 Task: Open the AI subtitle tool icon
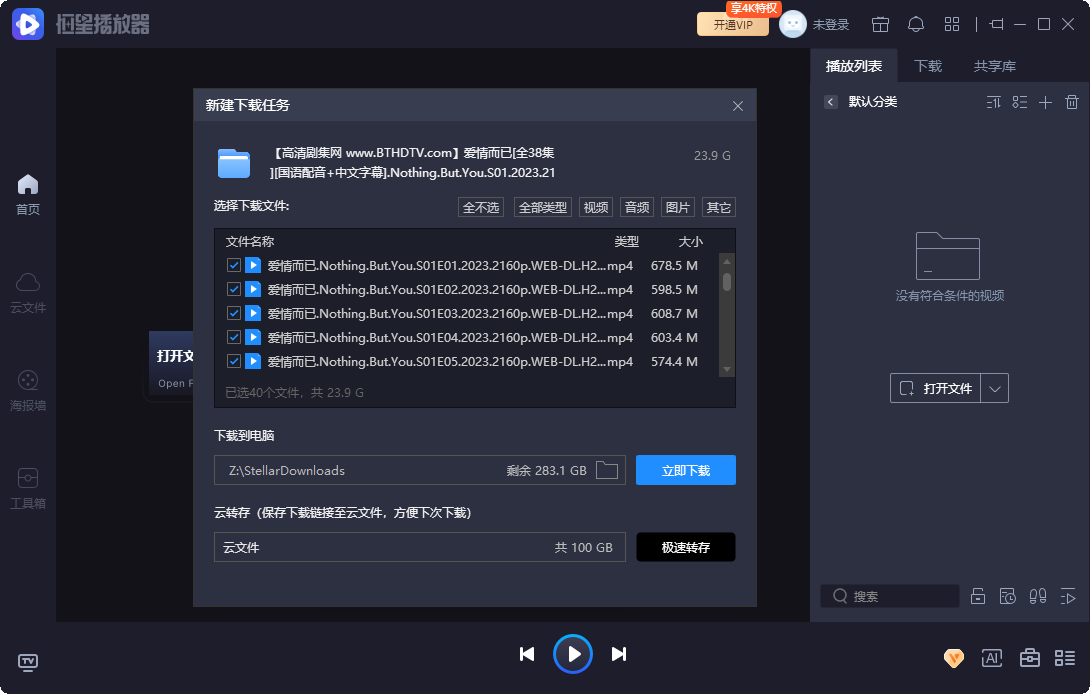991,658
